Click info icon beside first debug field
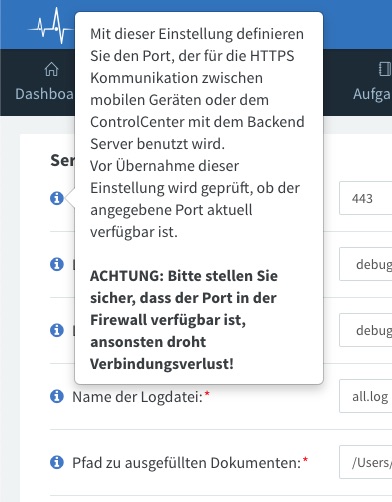 (x=57, y=264)
